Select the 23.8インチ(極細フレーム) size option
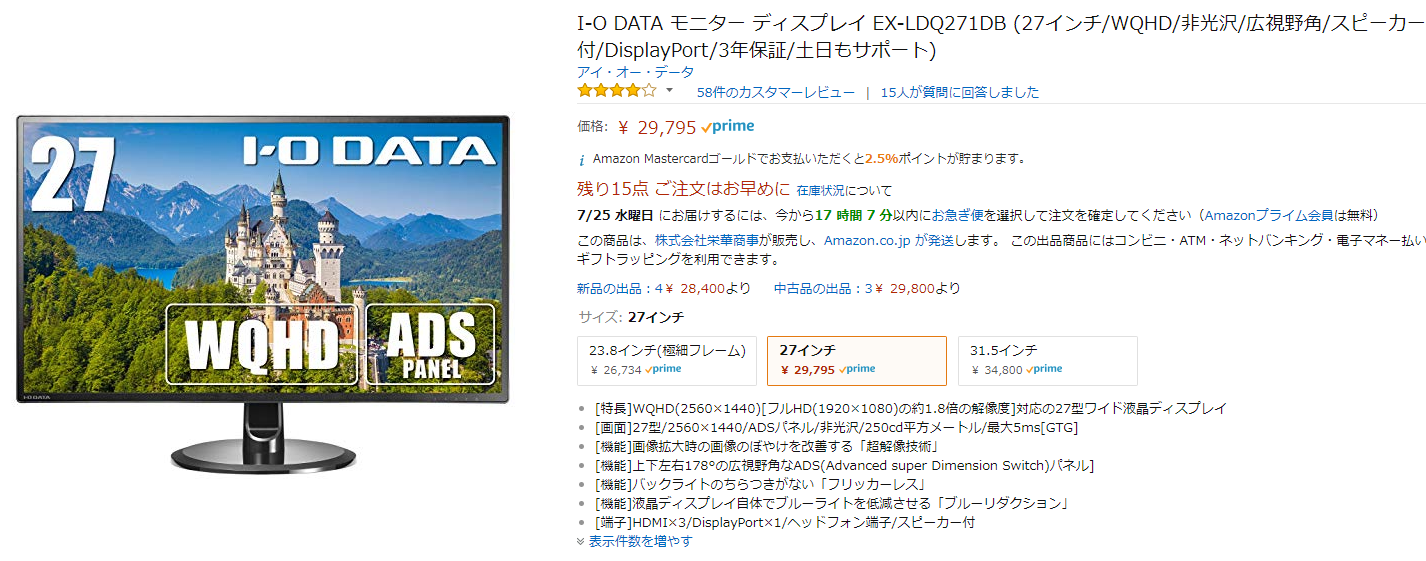This screenshot has height=561, width=1426. [667, 360]
